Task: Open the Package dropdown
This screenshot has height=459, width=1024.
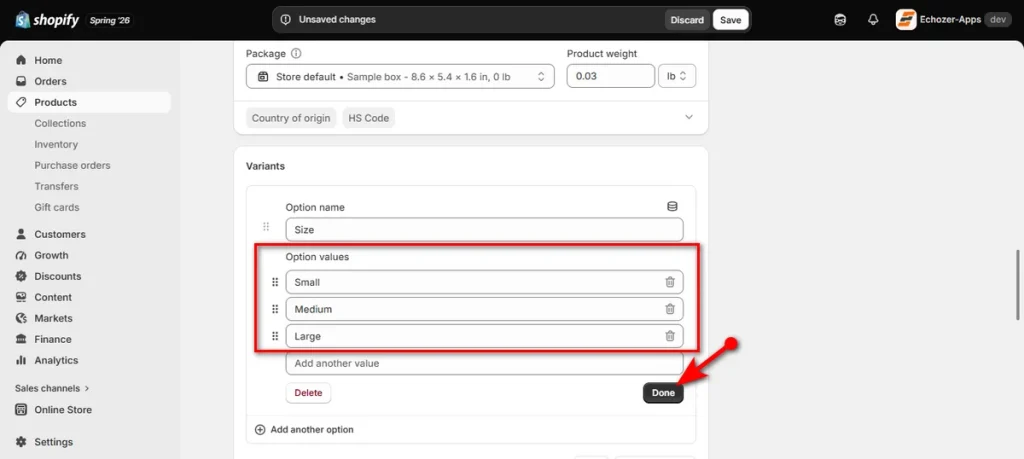Action: point(400,76)
